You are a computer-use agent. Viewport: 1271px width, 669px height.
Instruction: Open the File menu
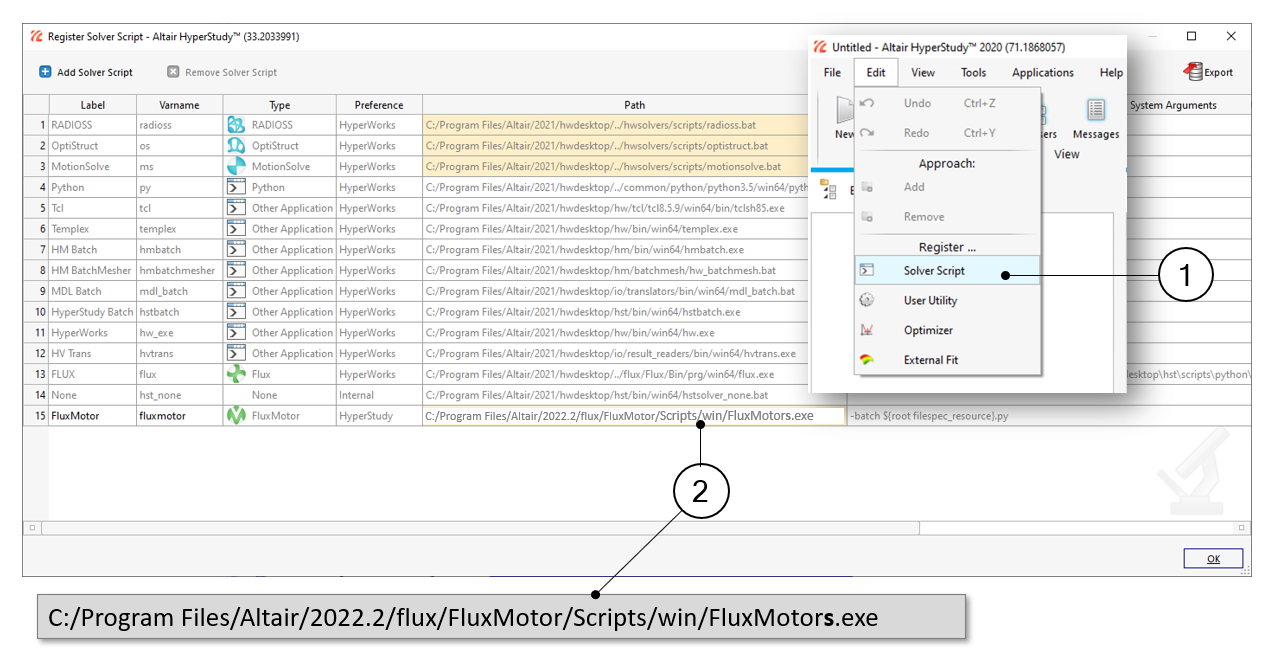(x=832, y=73)
